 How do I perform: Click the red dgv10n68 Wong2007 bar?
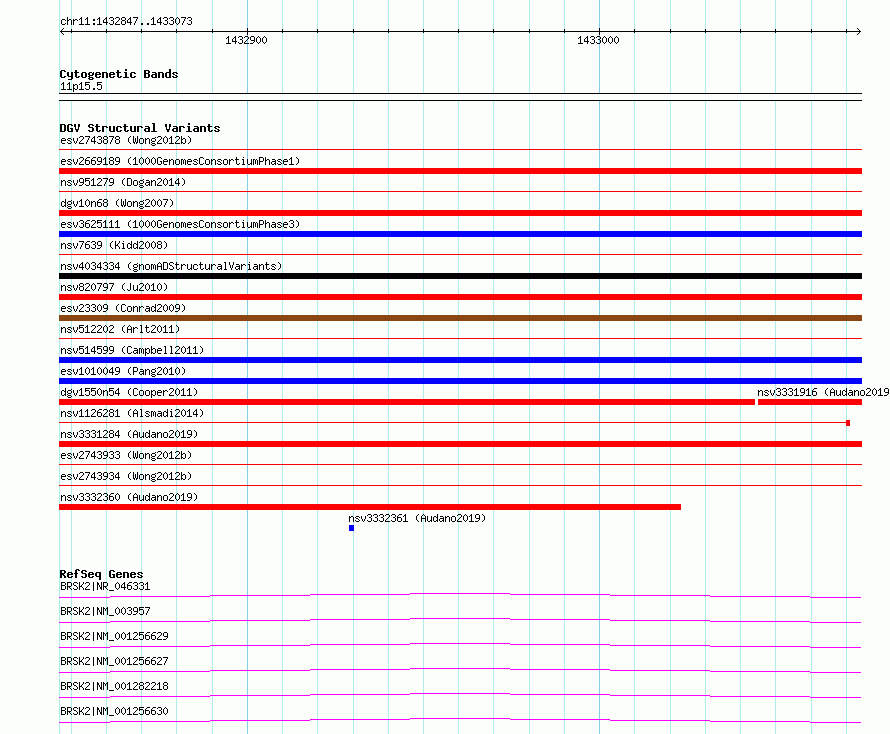(x=460, y=213)
